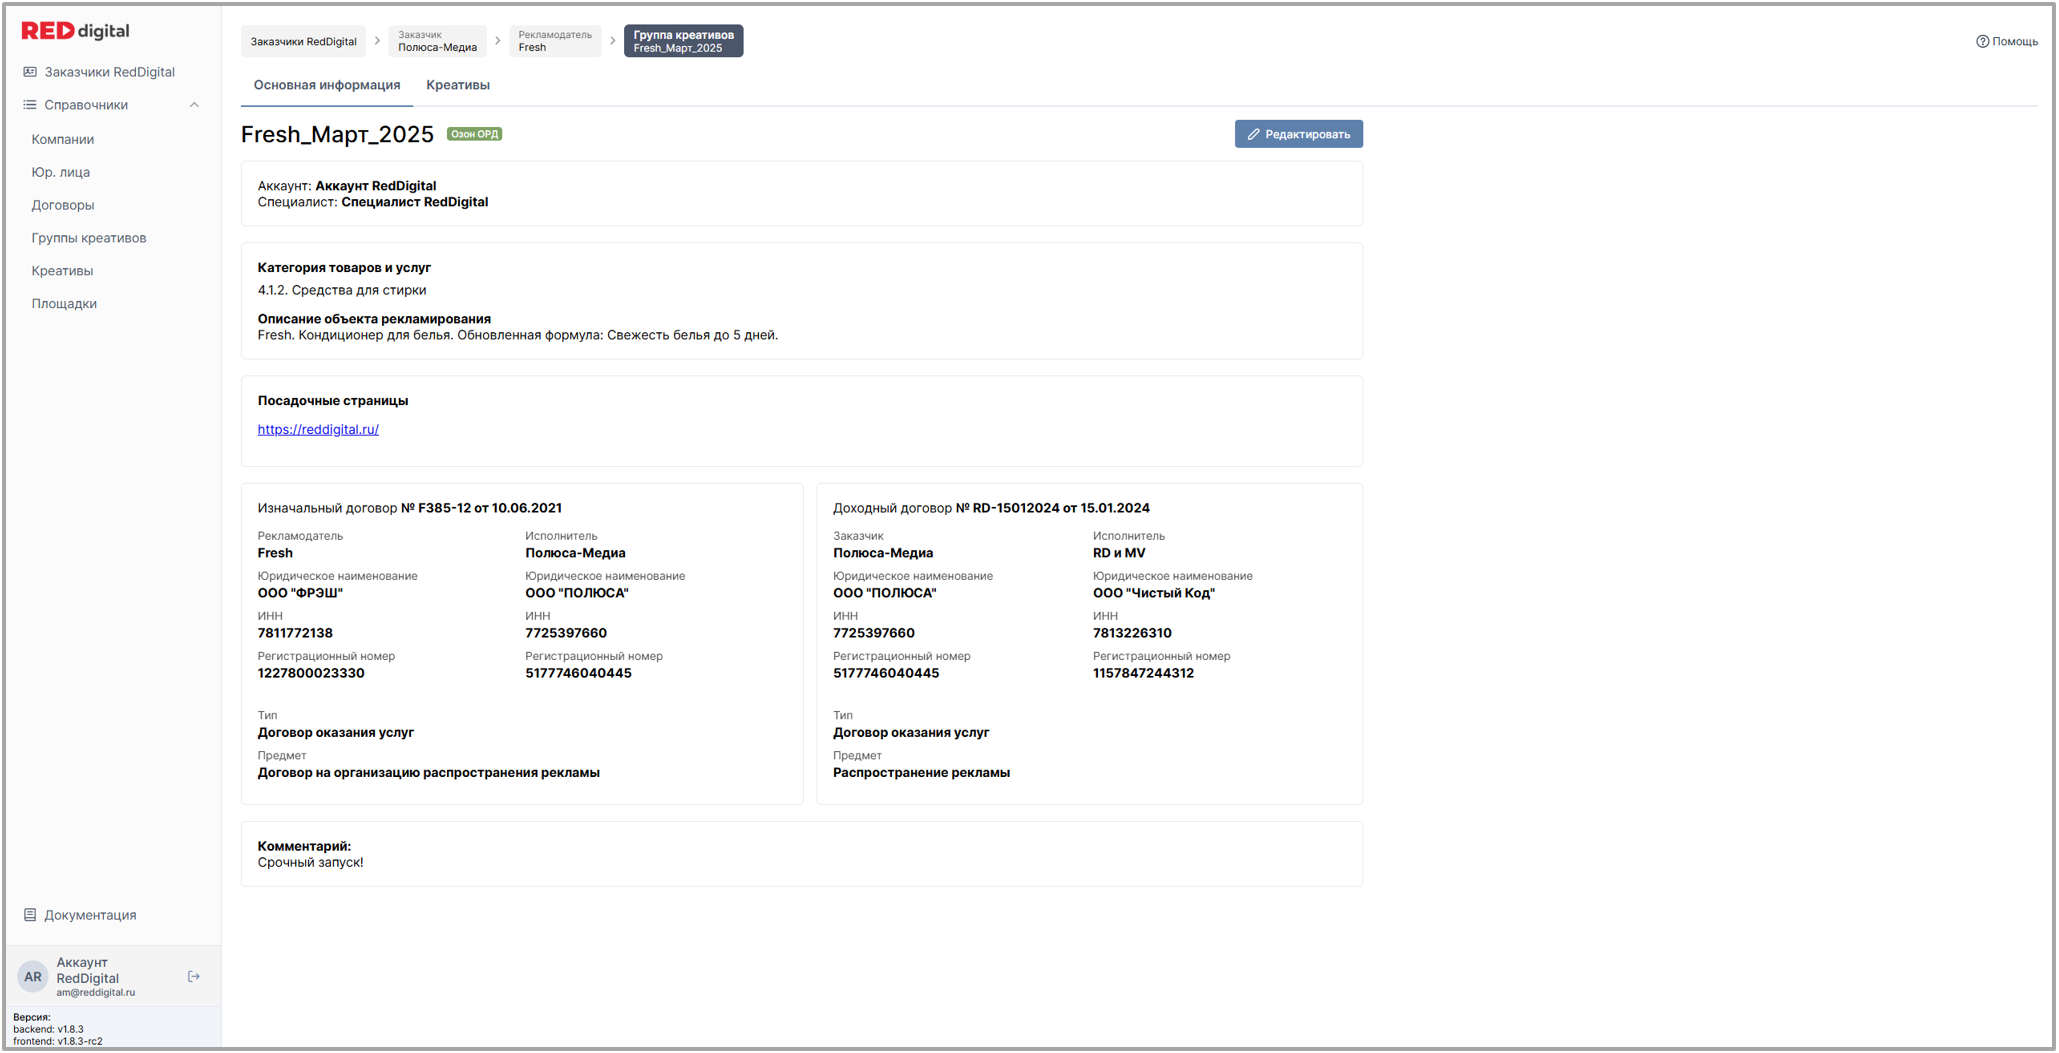Click legal name ООО "Чистый Код"
This screenshot has width=2059, height=1053.
click(1154, 594)
